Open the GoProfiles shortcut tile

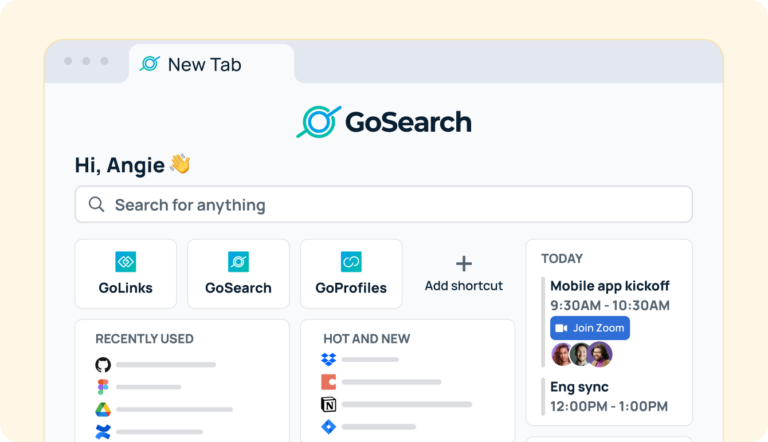351,273
